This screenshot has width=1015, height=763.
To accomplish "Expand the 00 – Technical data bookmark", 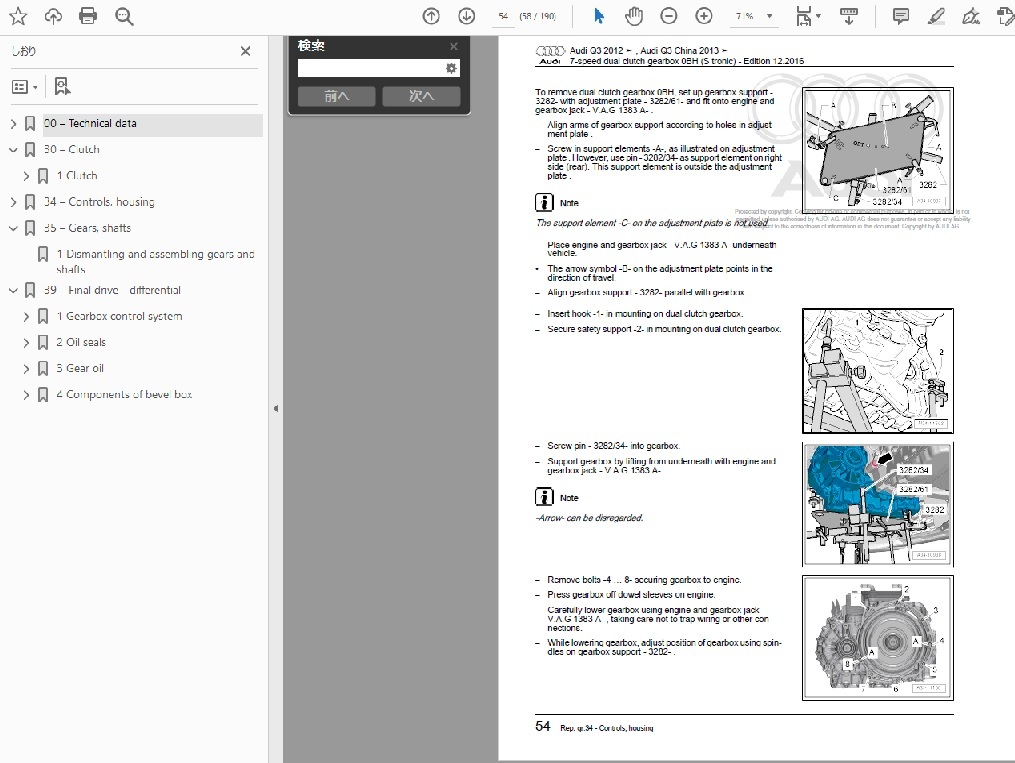I will 14,124.
